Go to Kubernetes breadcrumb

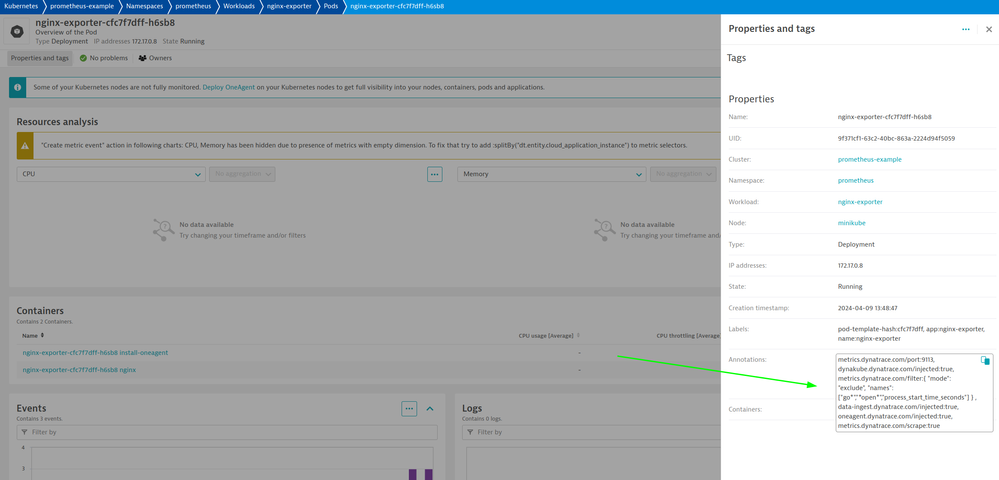coord(20,6)
